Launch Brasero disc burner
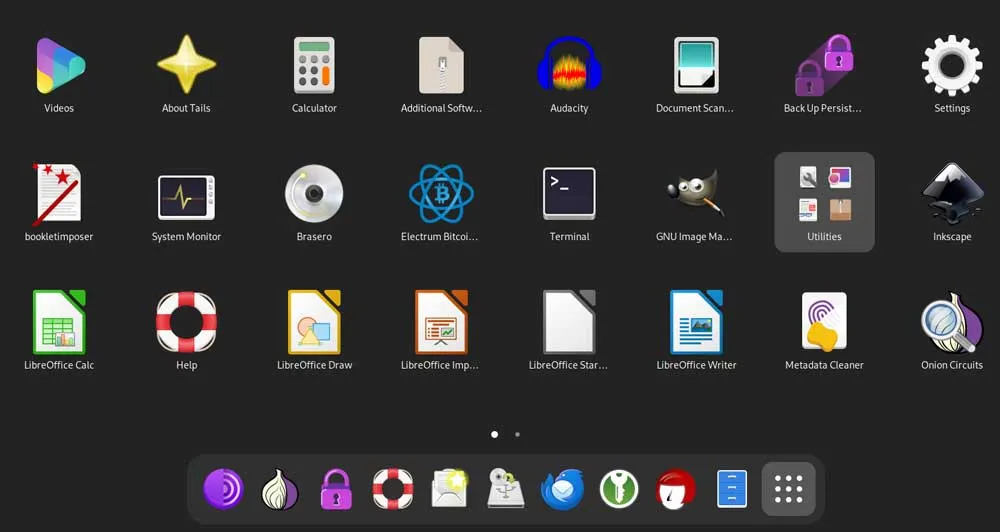 (314, 194)
